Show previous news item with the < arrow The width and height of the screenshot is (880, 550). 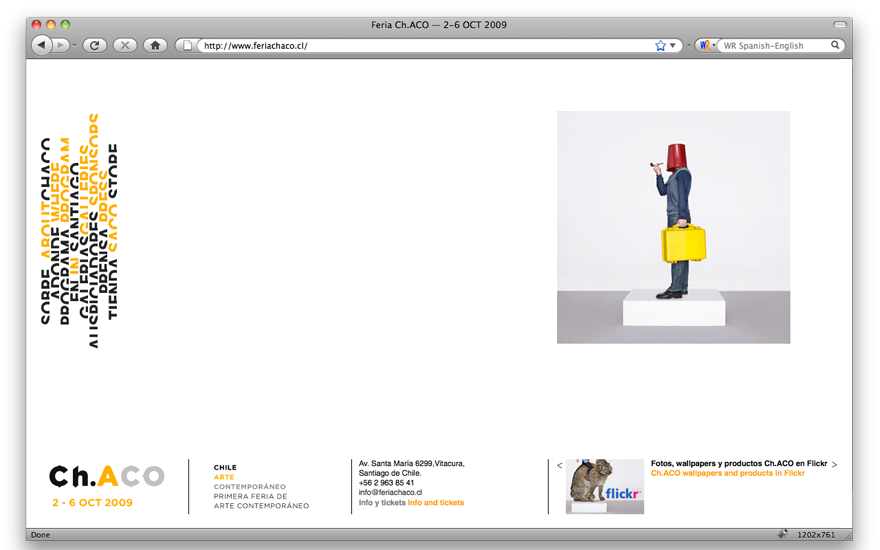coord(560,465)
